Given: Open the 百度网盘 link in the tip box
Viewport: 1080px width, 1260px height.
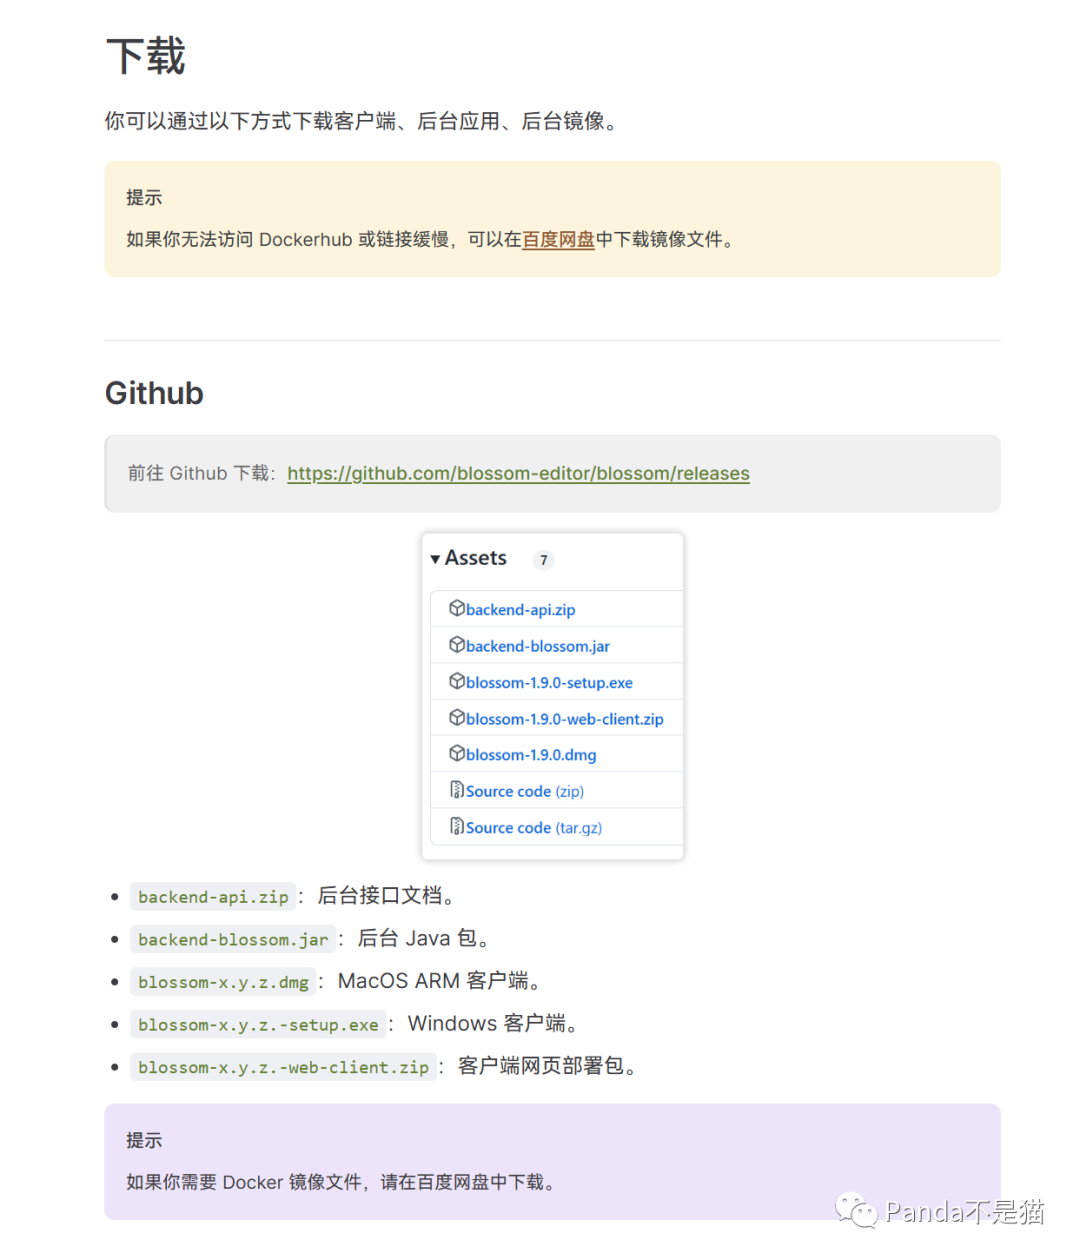Looking at the screenshot, I should pos(558,239).
